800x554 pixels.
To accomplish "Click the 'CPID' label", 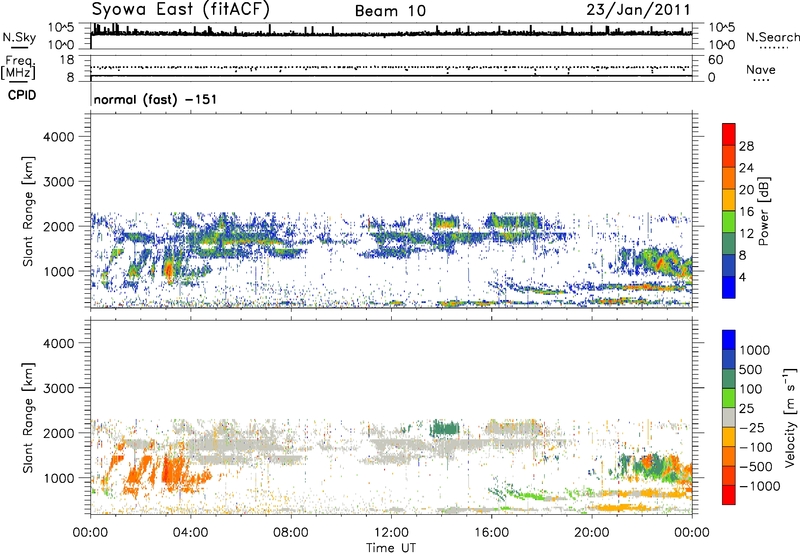I will tap(22, 95).
